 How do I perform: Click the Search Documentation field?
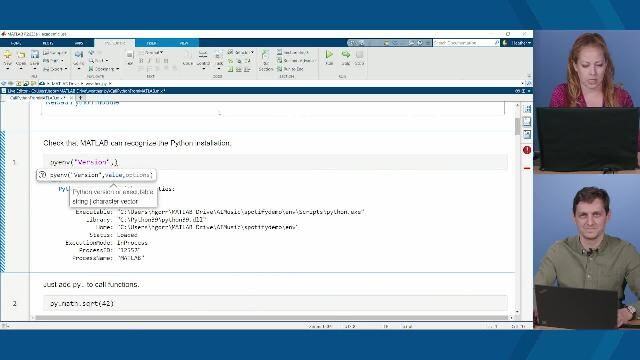pos(466,42)
